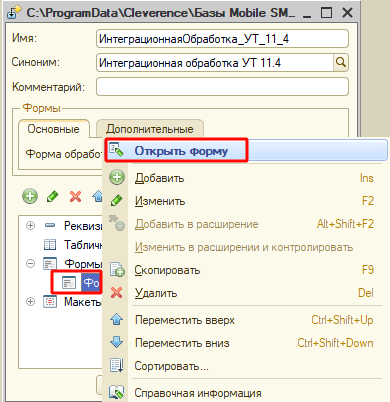Switch to the Дополнительные tab
This screenshot has height=402, width=390.
click(150, 129)
